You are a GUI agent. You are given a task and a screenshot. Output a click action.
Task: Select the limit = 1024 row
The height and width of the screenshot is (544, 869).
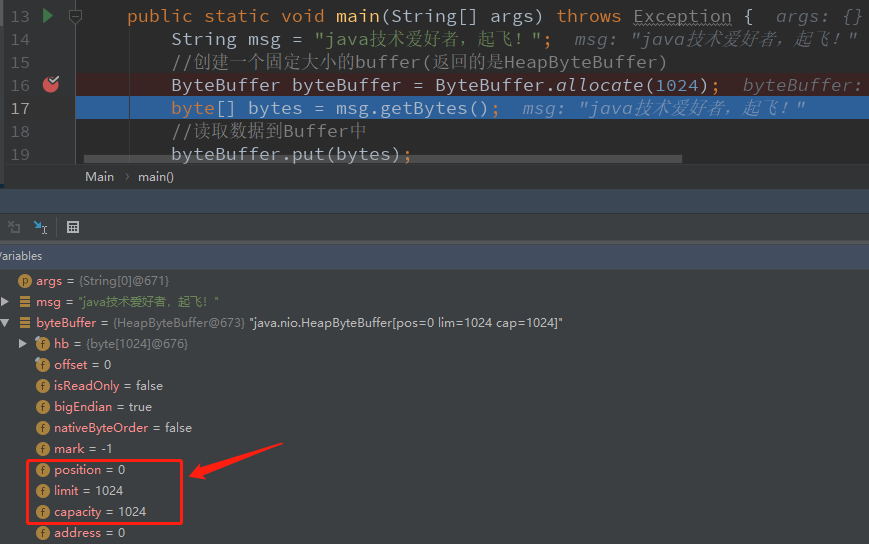coord(434,491)
